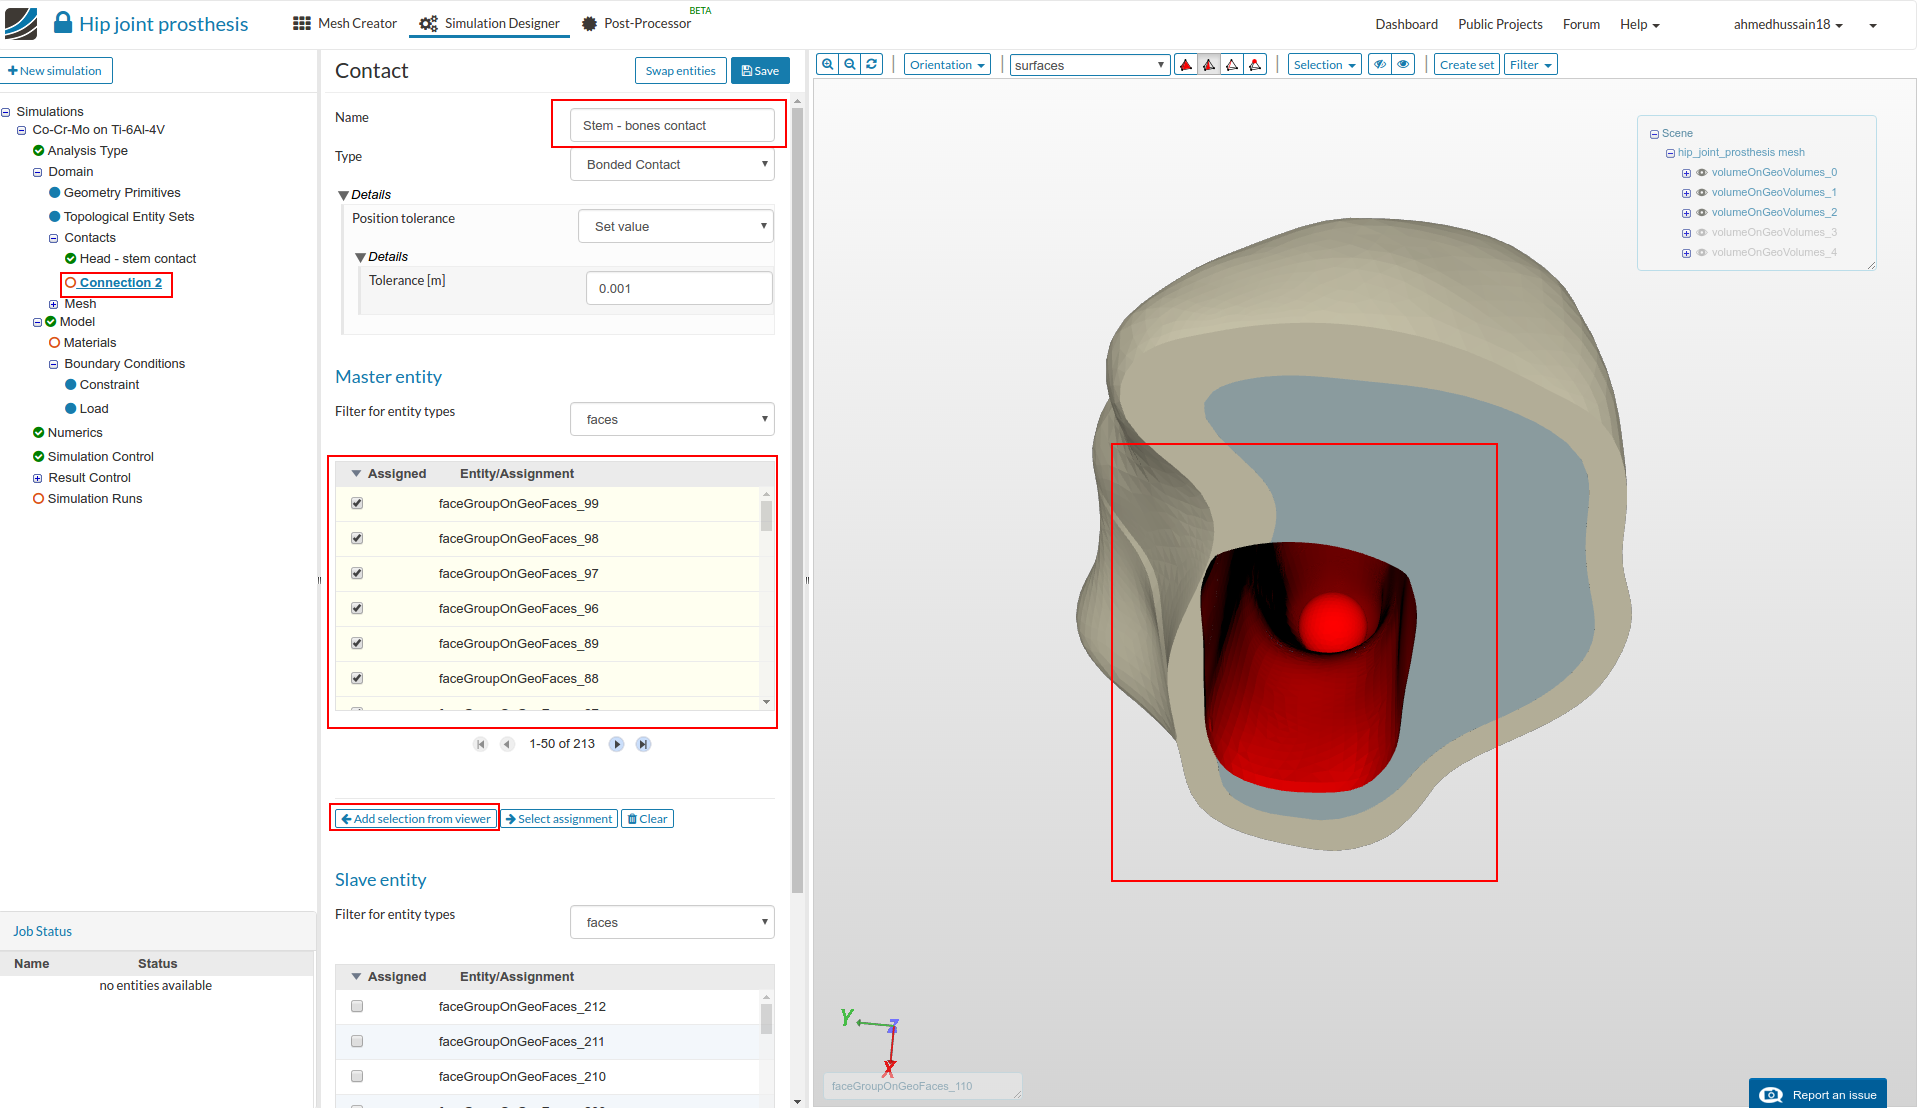Check faceGroupOnGeoFaces_212 in slave entity list
Image resolution: width=1917 pixels, height=1108 pixels.
(x=357, y=1007)
